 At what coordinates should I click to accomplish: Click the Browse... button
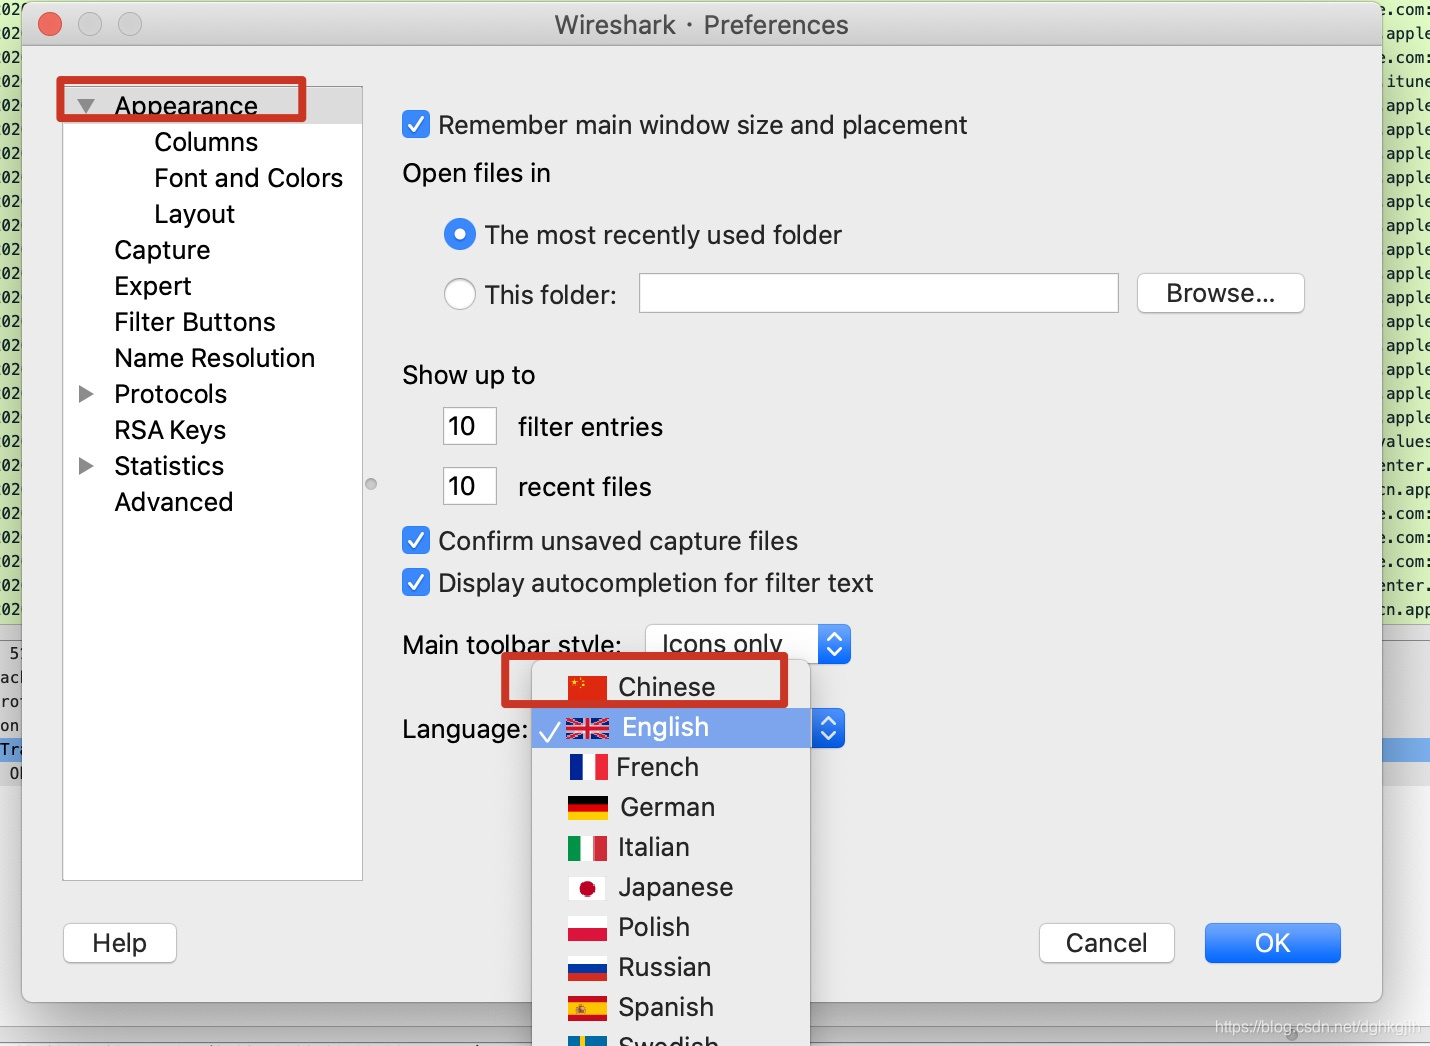pos(1220,293)
